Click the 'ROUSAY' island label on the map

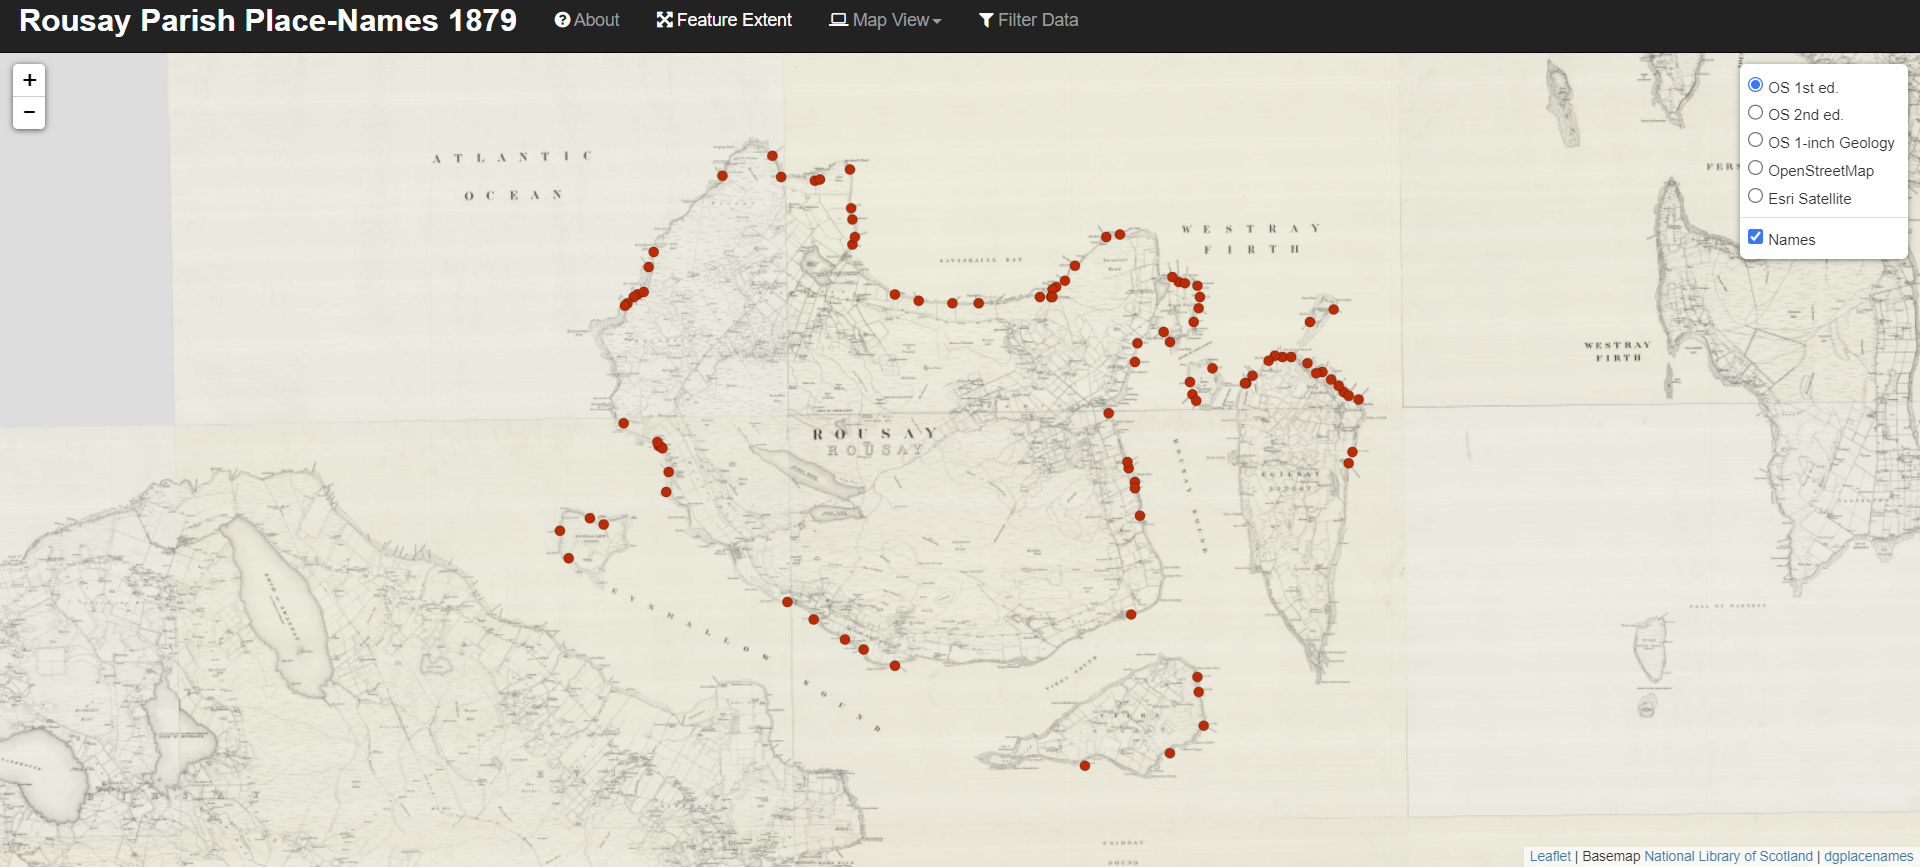(x=874, y=434)
